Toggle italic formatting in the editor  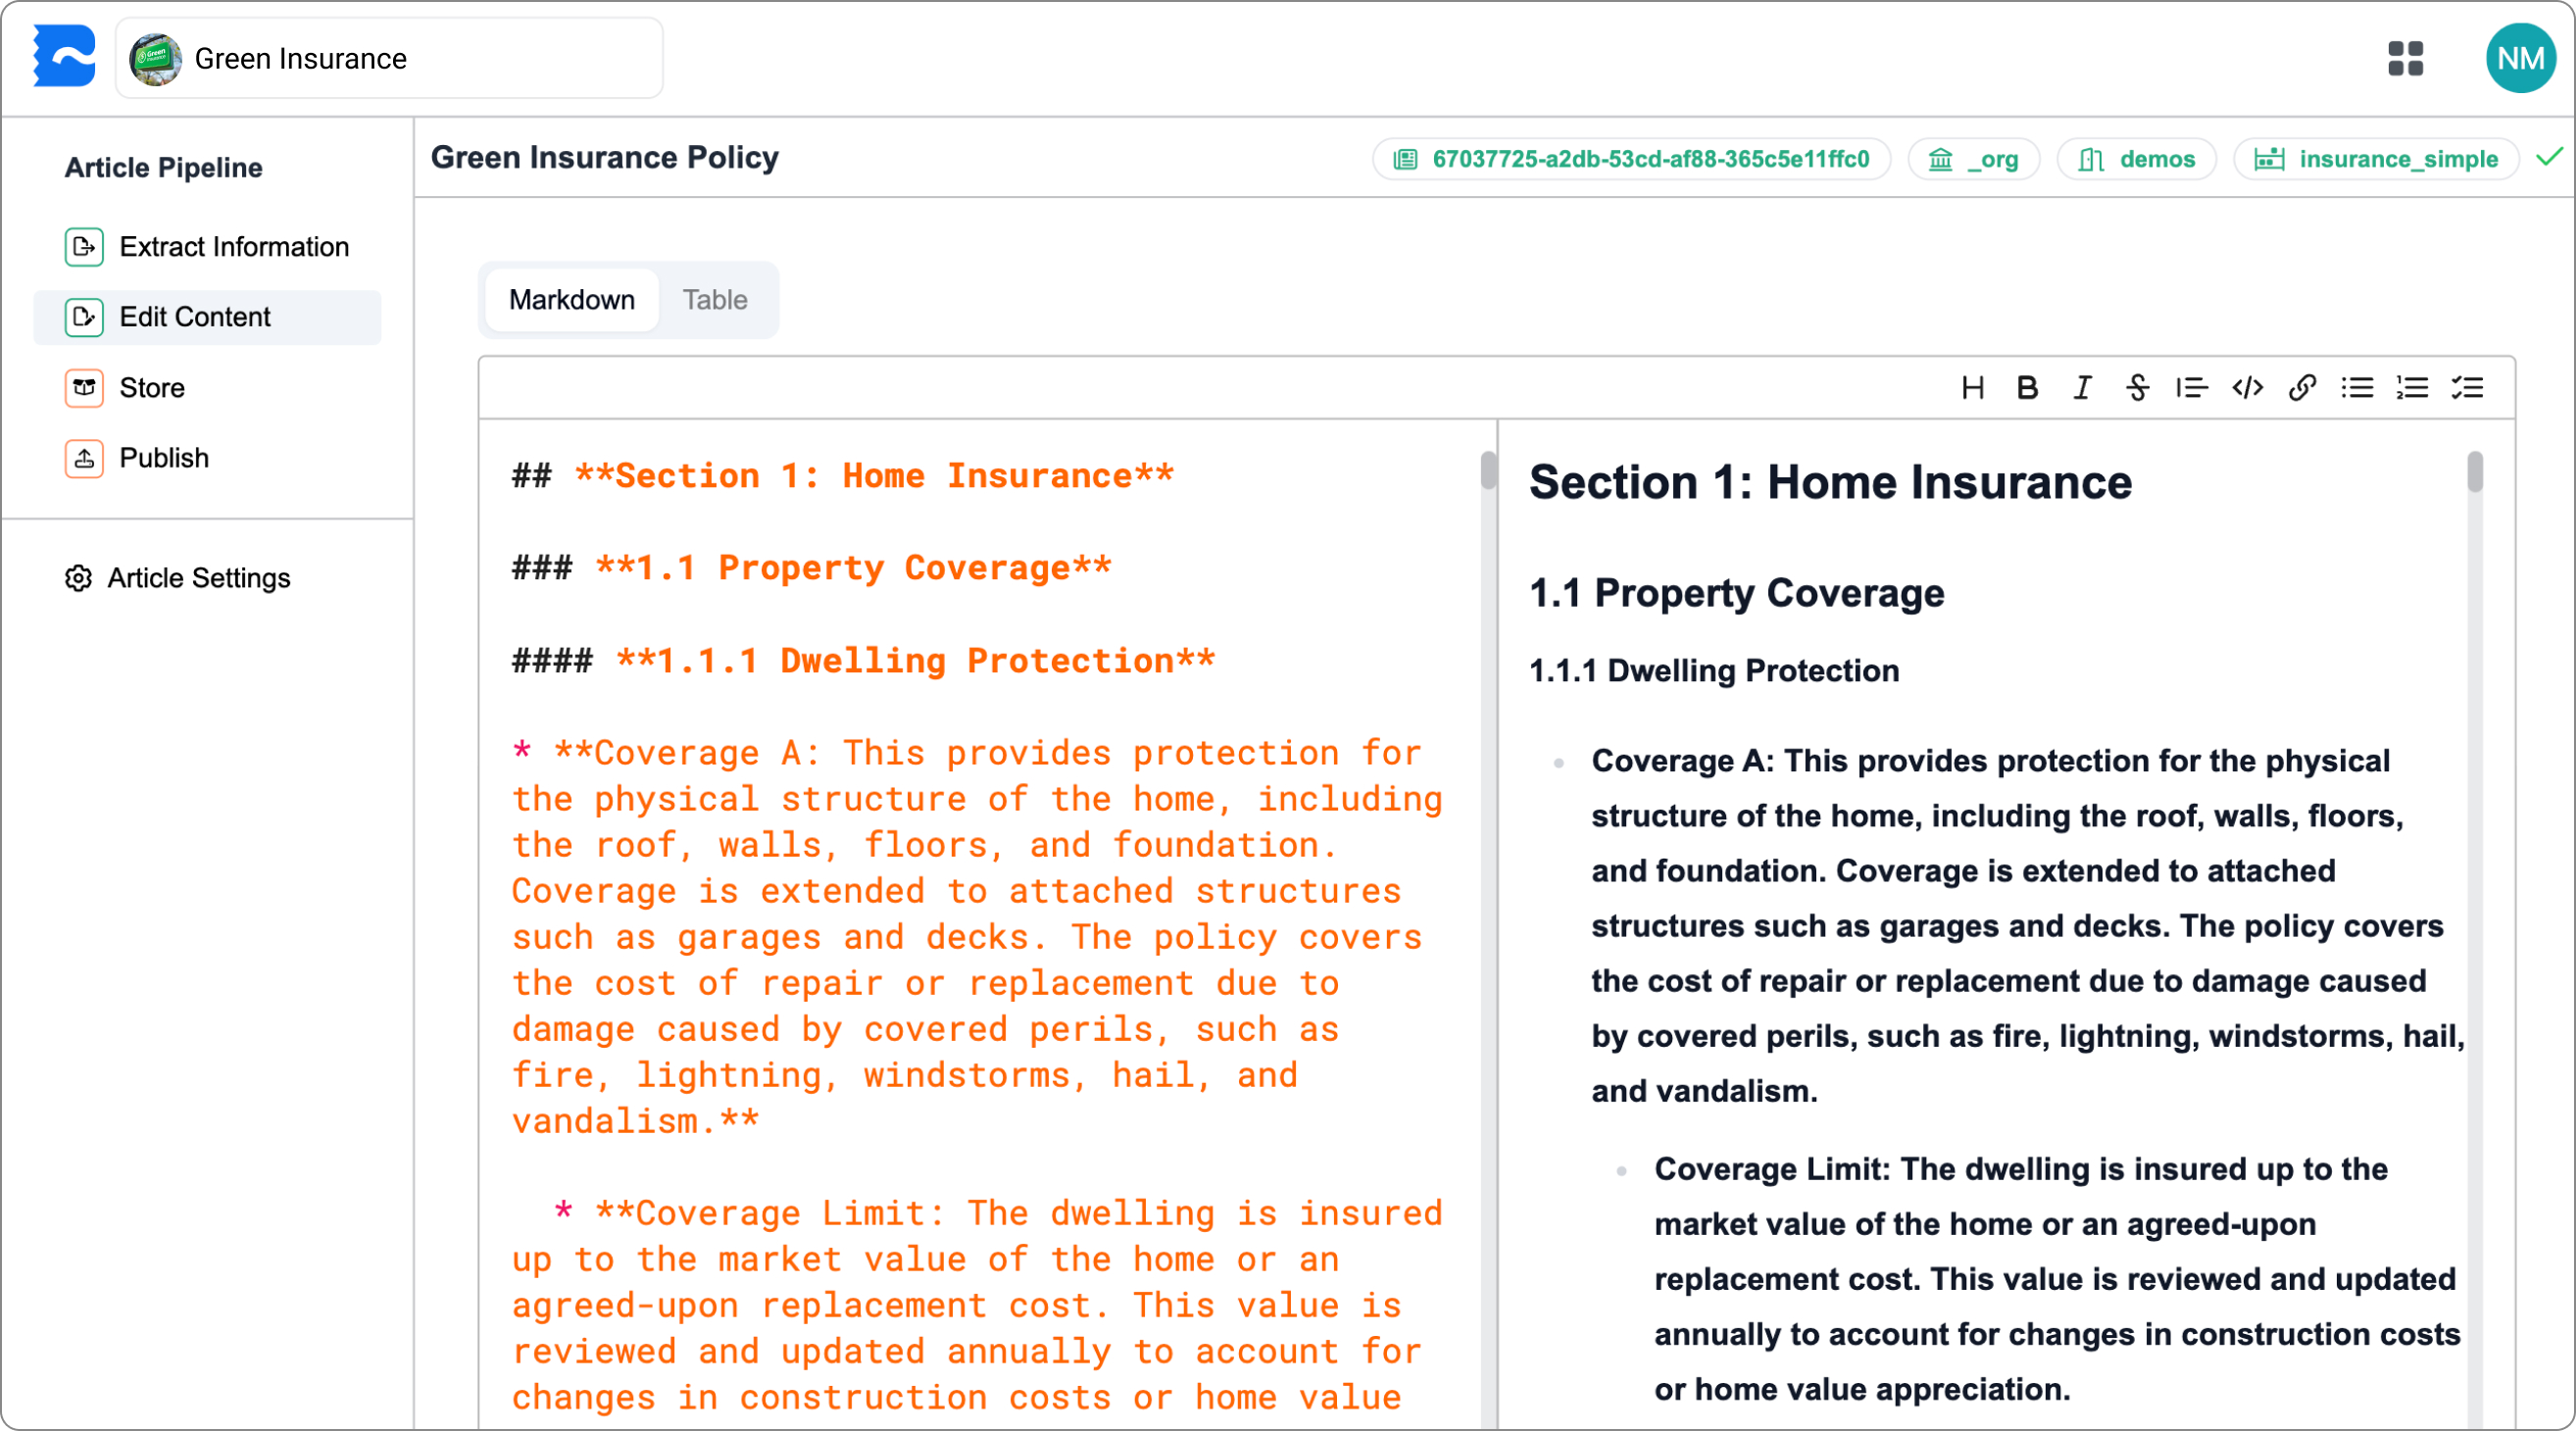coord(2081,388)
